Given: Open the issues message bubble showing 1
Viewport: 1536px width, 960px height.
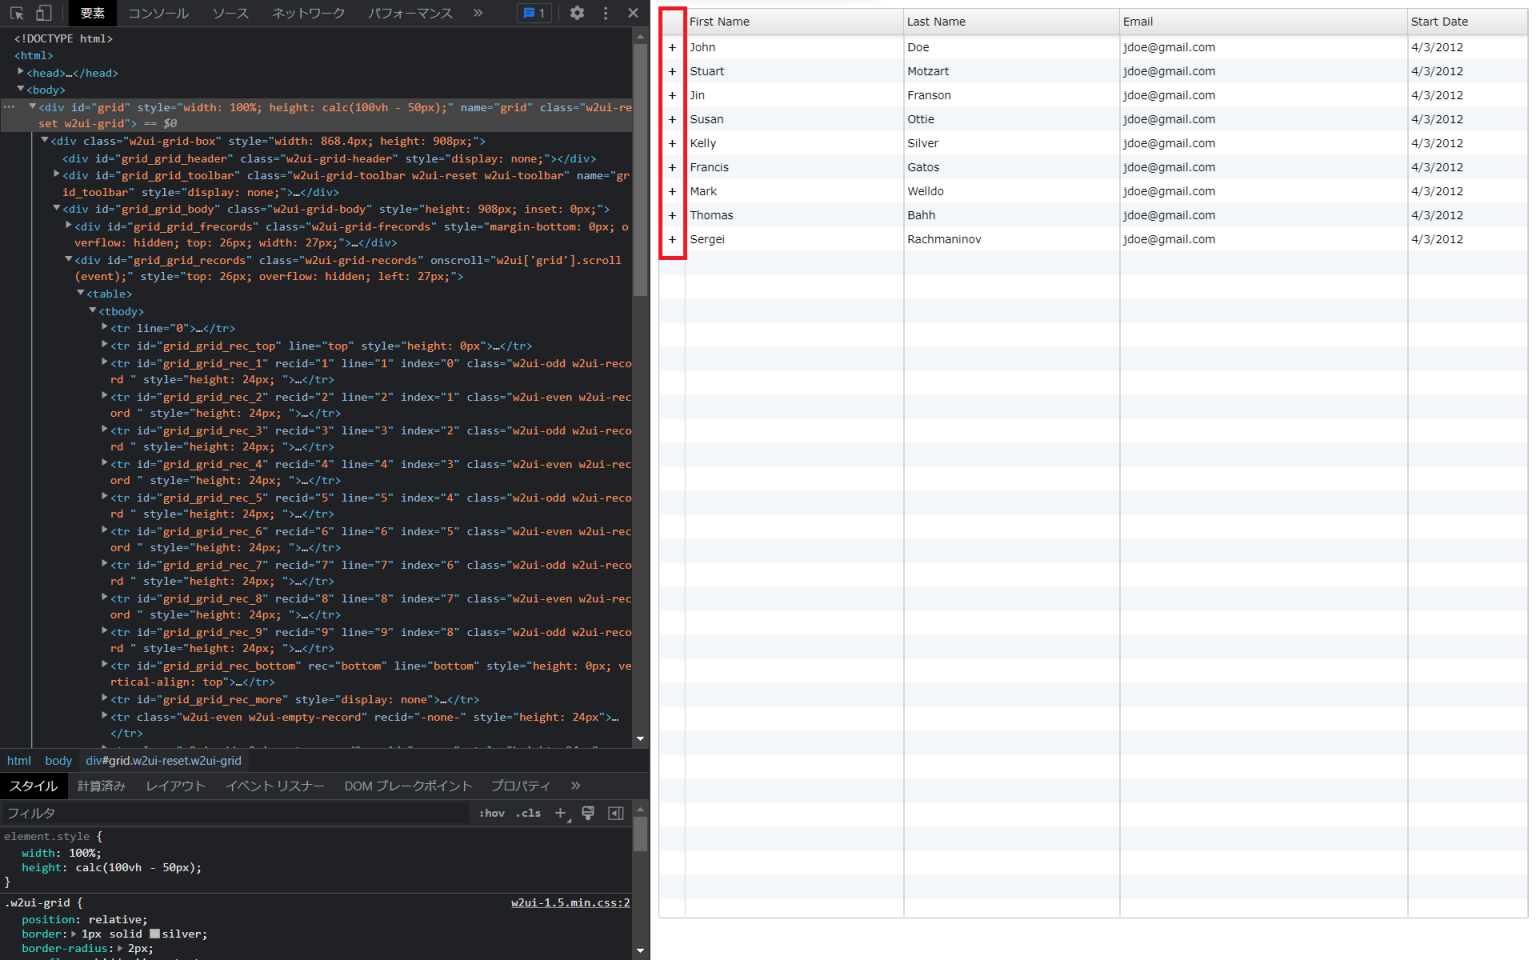Looking at the screenshot, I should [533, 13].
